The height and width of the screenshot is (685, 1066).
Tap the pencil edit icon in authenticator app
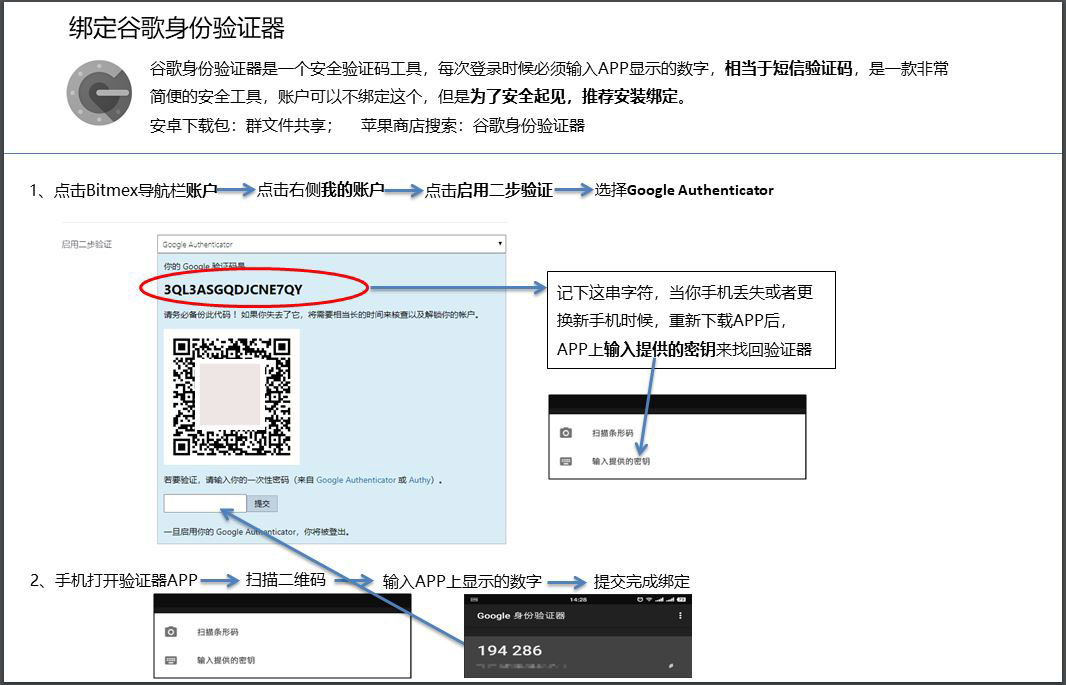click(671, 667)
